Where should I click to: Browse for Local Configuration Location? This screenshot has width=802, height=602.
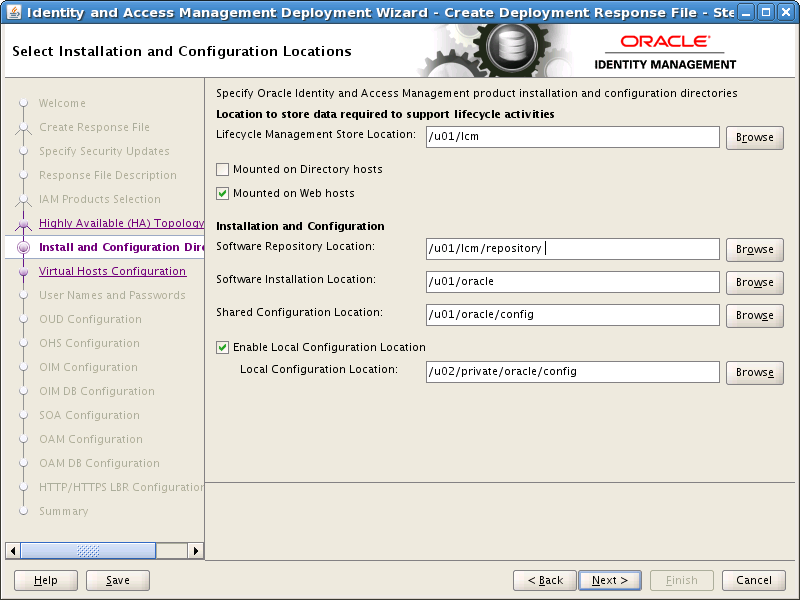pos(754,372)
